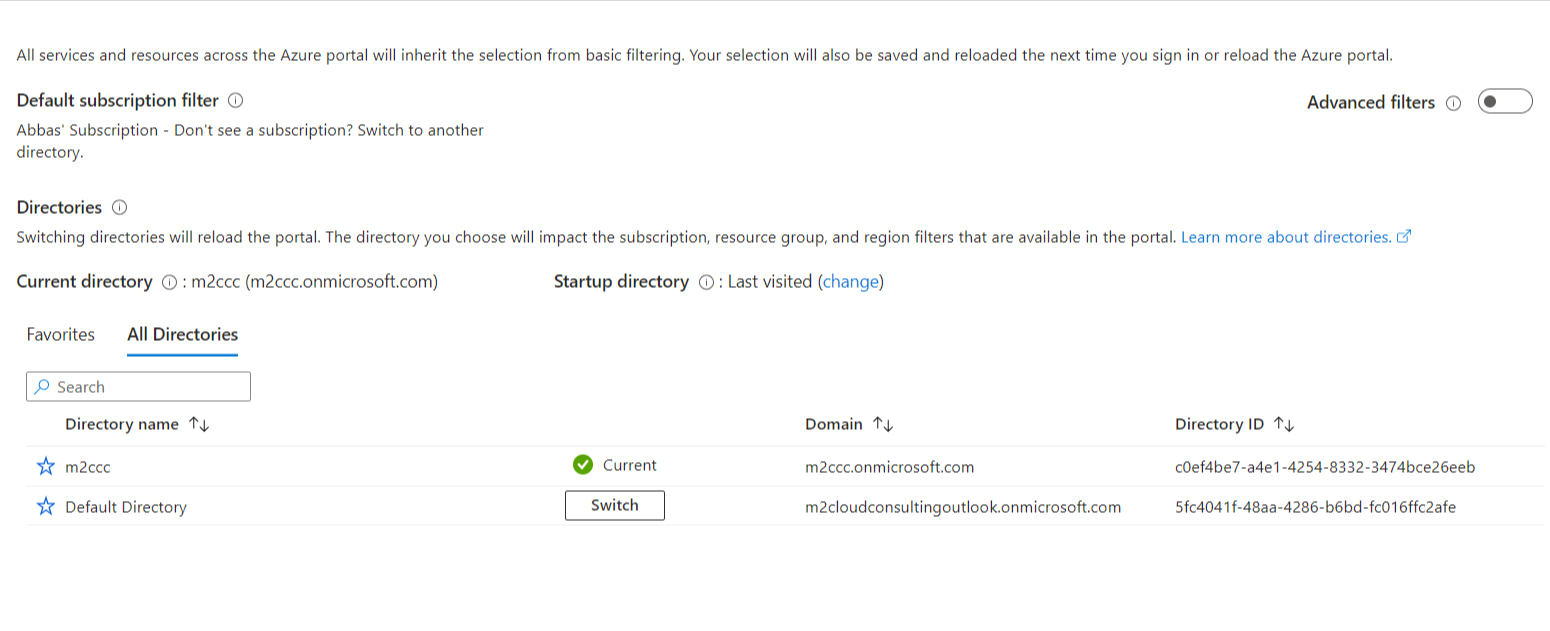Sort by Directory ID arrows

[x=1284, y=425]
